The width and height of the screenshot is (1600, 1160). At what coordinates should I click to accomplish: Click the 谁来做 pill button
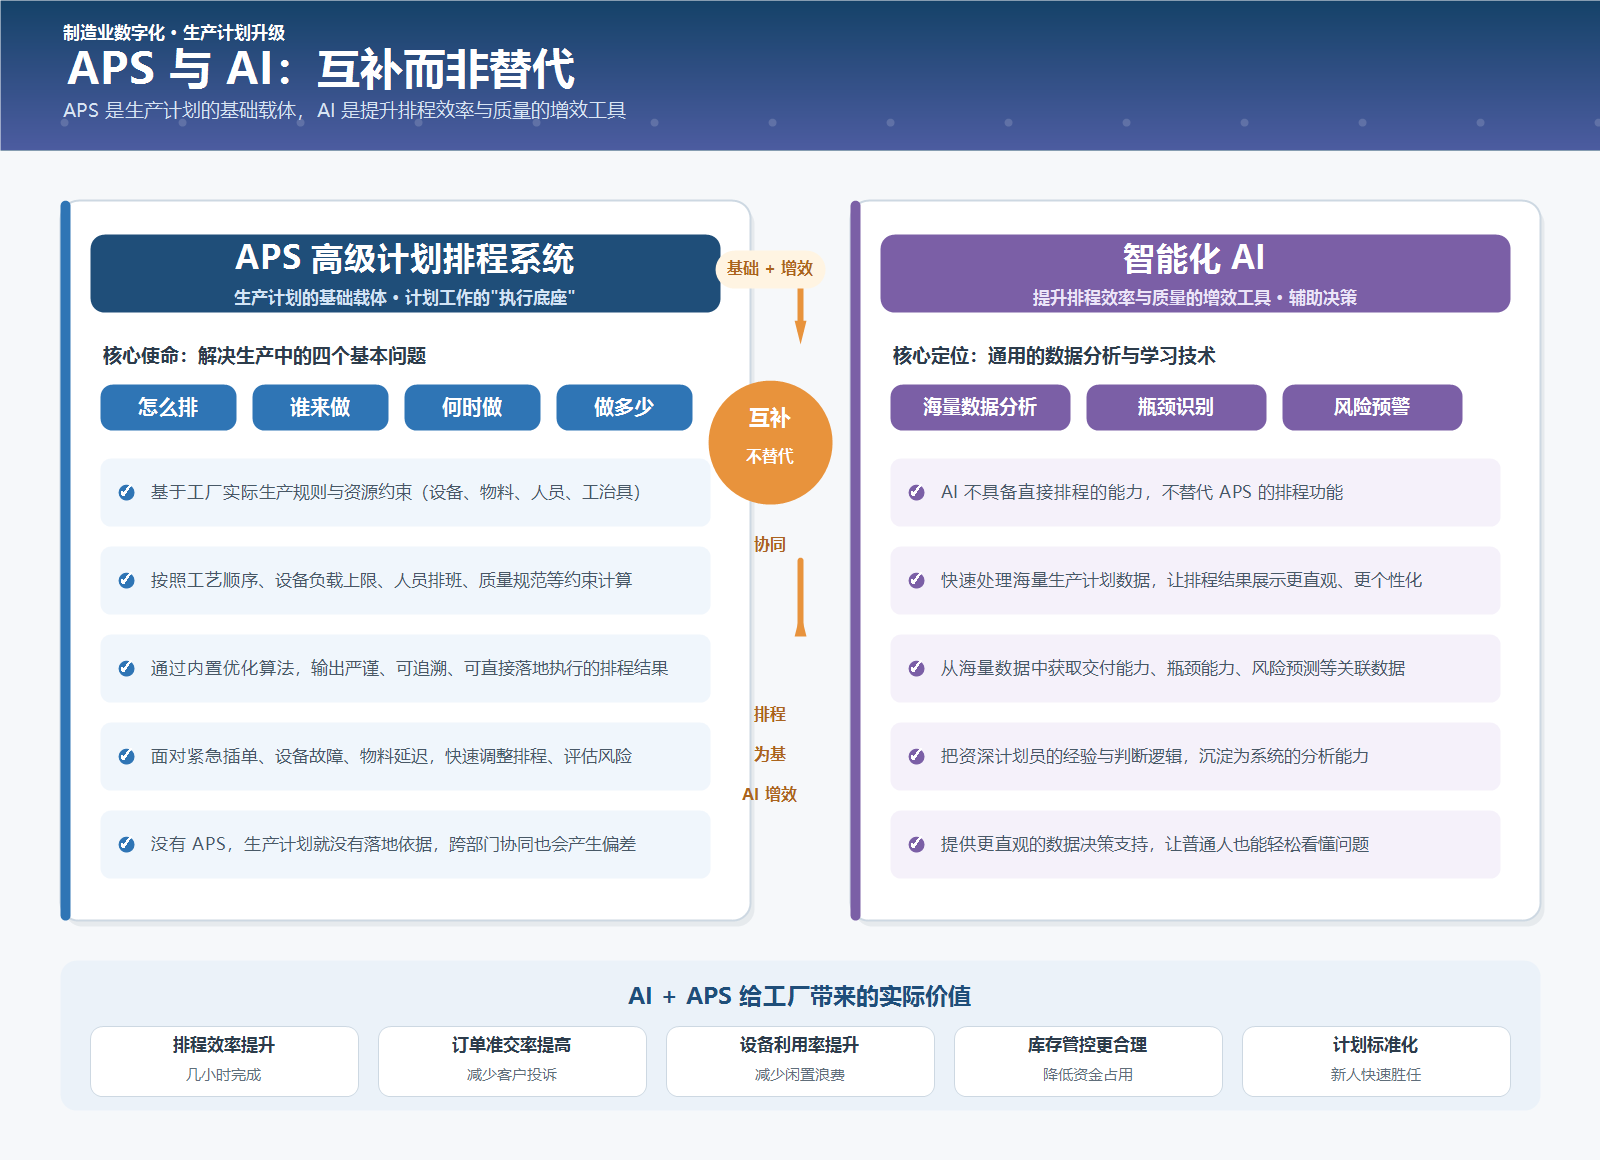[320, 407]
